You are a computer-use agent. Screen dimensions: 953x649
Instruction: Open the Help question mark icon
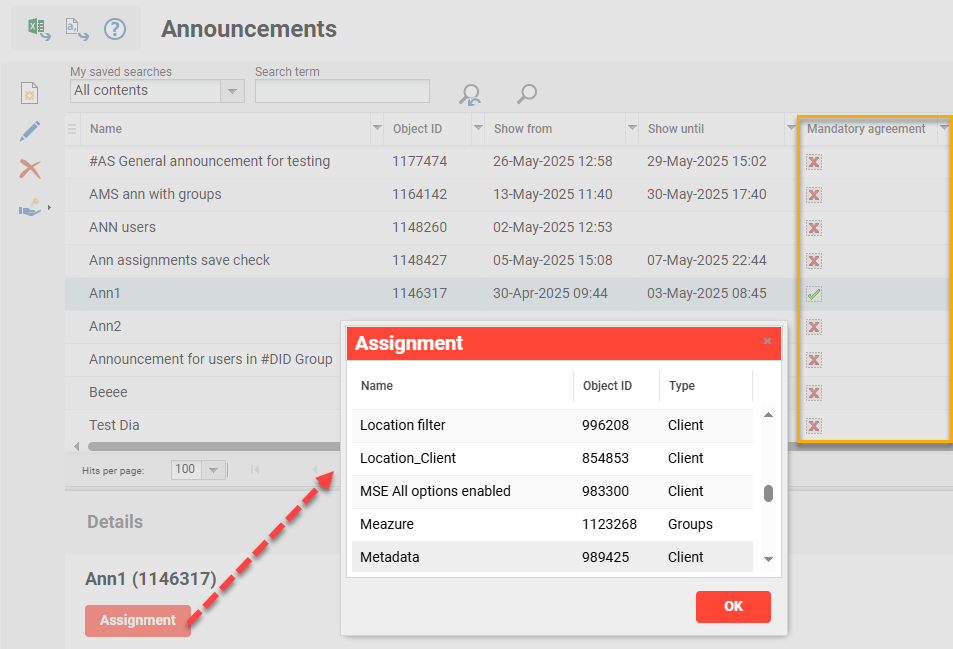point(114,28)
